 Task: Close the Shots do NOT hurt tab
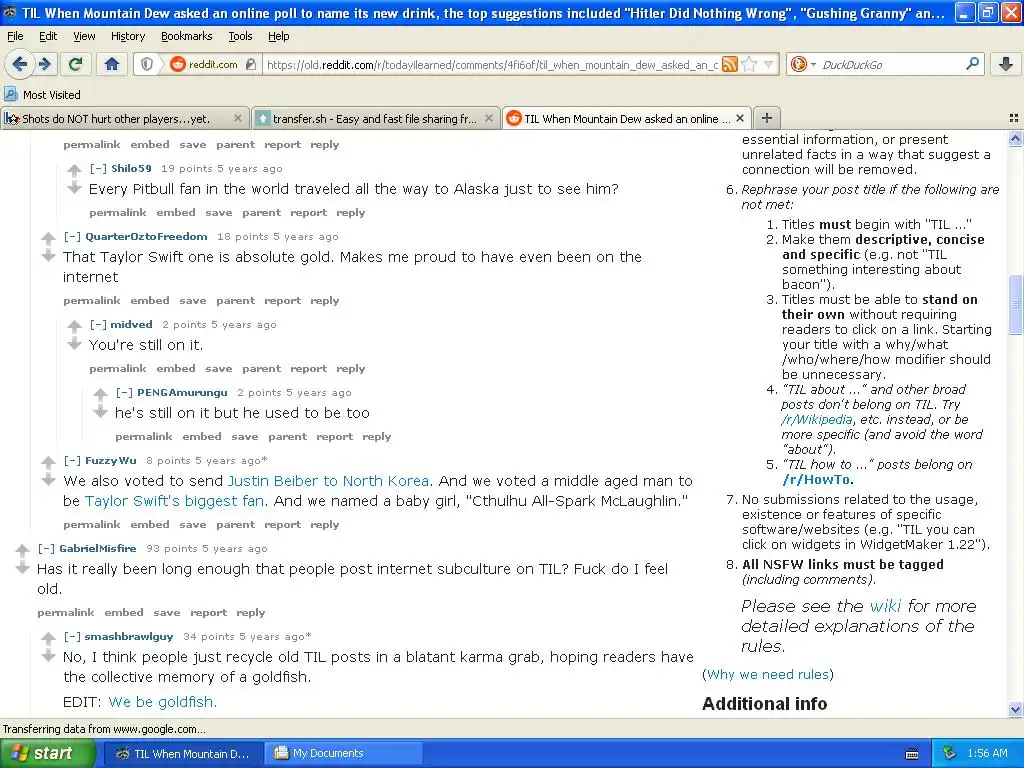click(238, 118)
